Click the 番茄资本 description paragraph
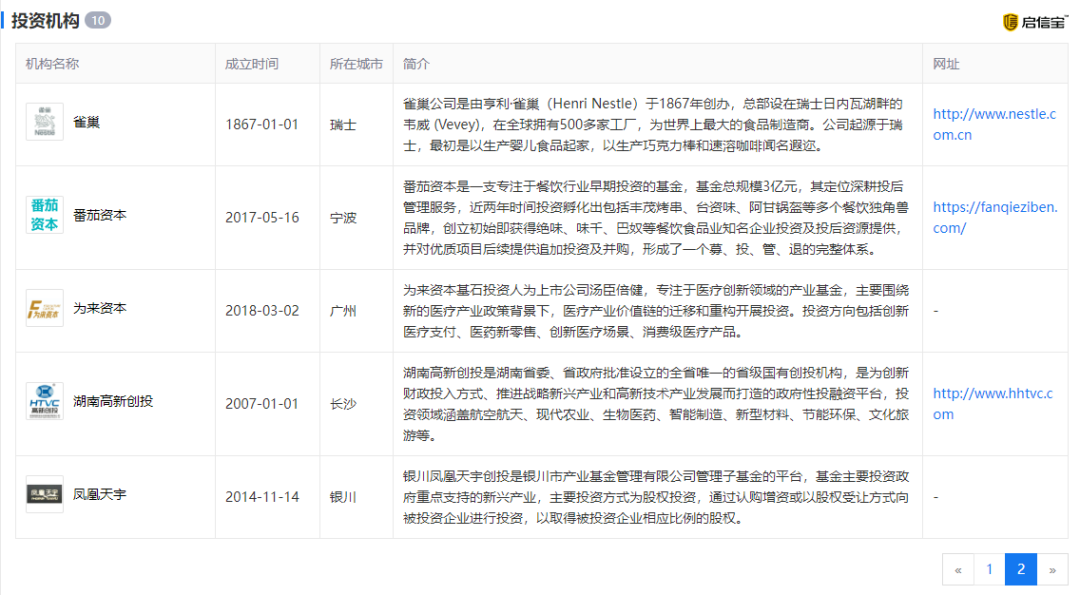Viewport: 1080px width, 595px height. pyautogui.click(x=656, y=218)
